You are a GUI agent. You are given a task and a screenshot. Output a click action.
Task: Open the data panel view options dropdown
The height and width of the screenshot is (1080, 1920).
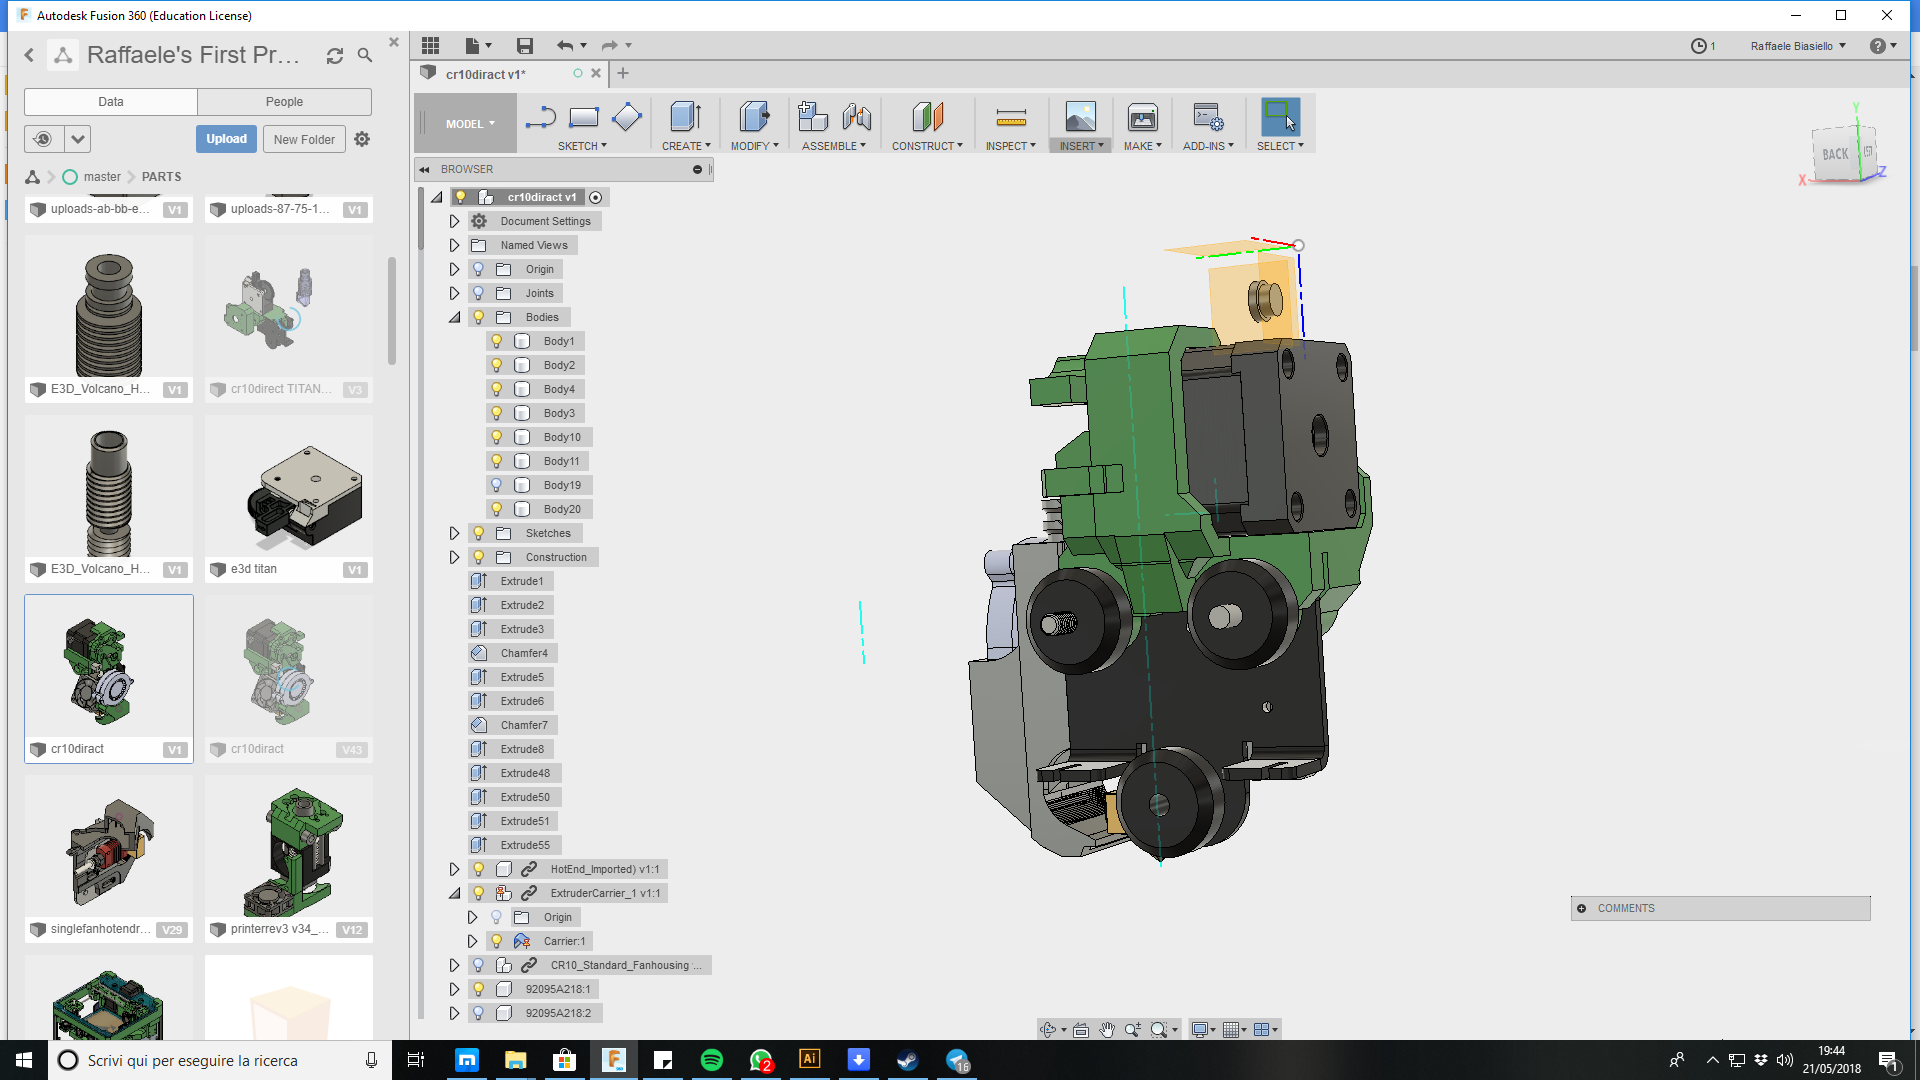coord(78,139)
